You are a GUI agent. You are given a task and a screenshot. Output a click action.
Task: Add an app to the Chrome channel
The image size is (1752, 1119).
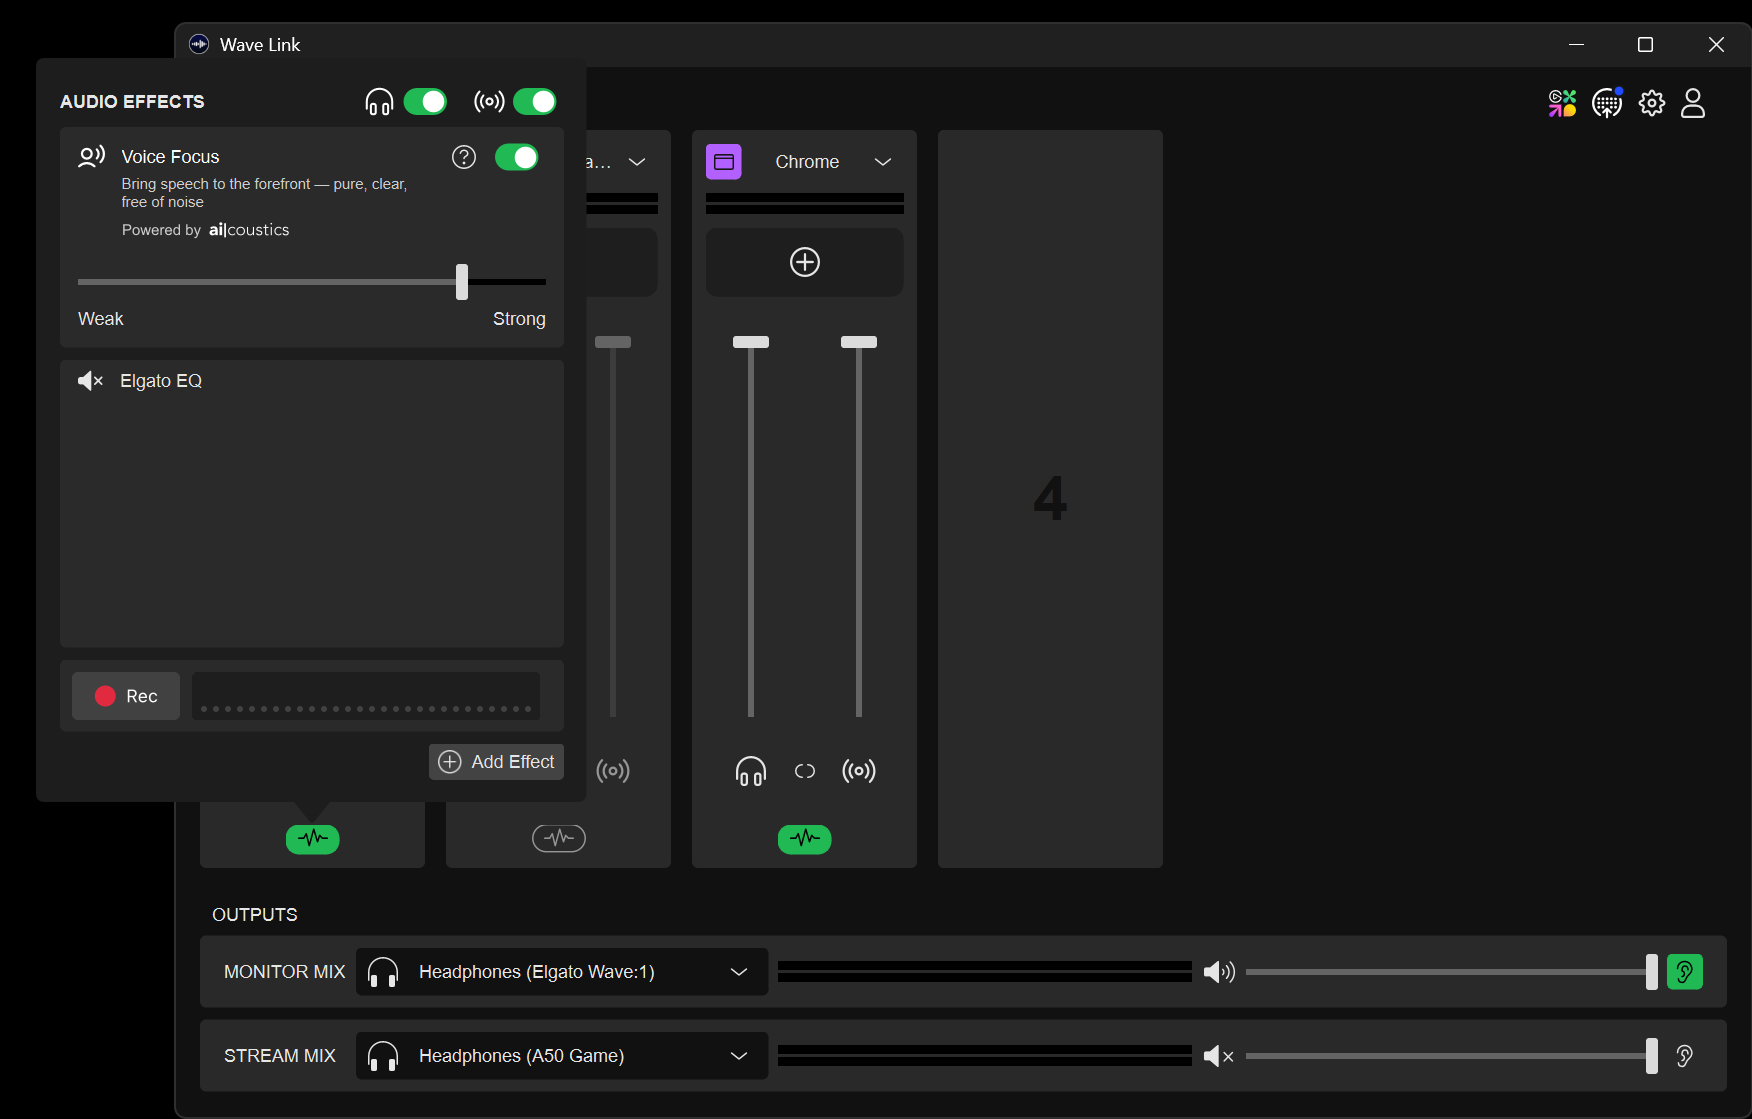805,262
